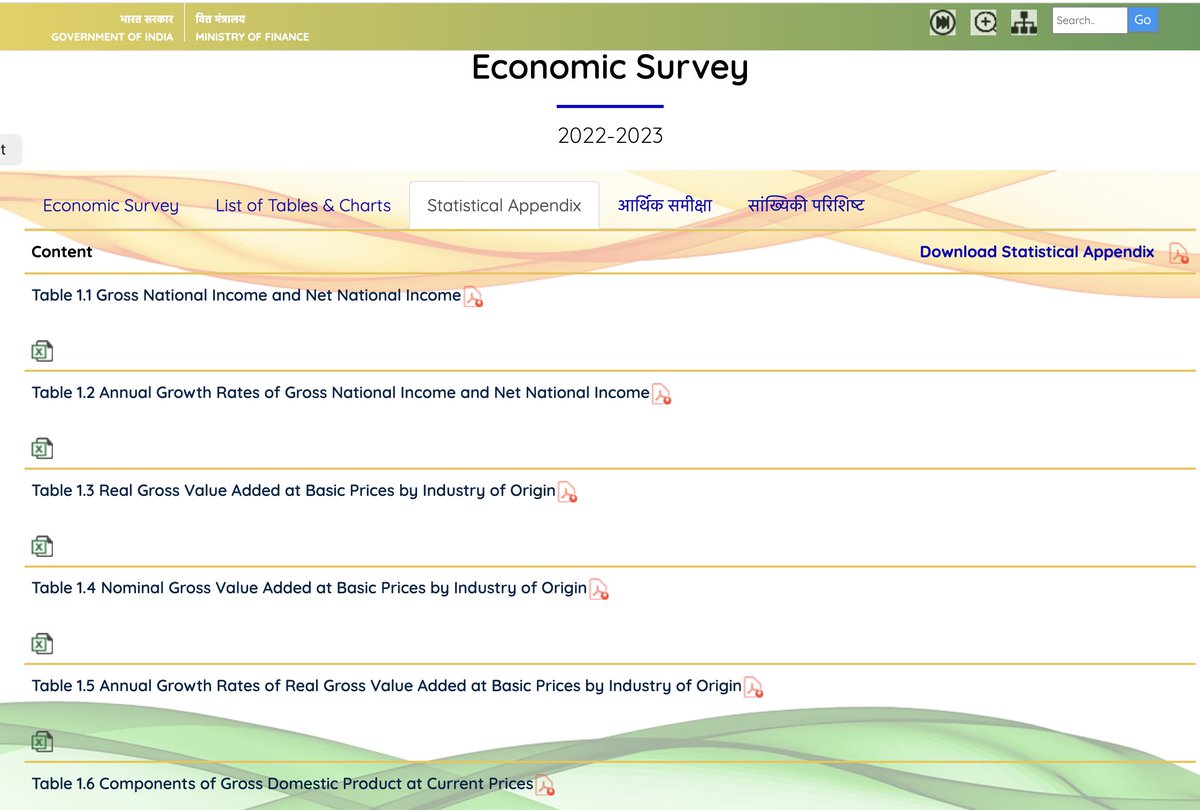Download the Excel file below Table 1.1
Screen dimensions: 1200x810
pos(41,350)
